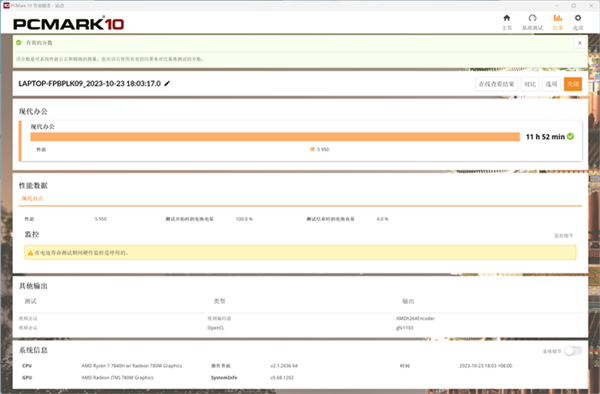
Task: Click View results online (在线查看结果) button
Action: pos(496,84)
